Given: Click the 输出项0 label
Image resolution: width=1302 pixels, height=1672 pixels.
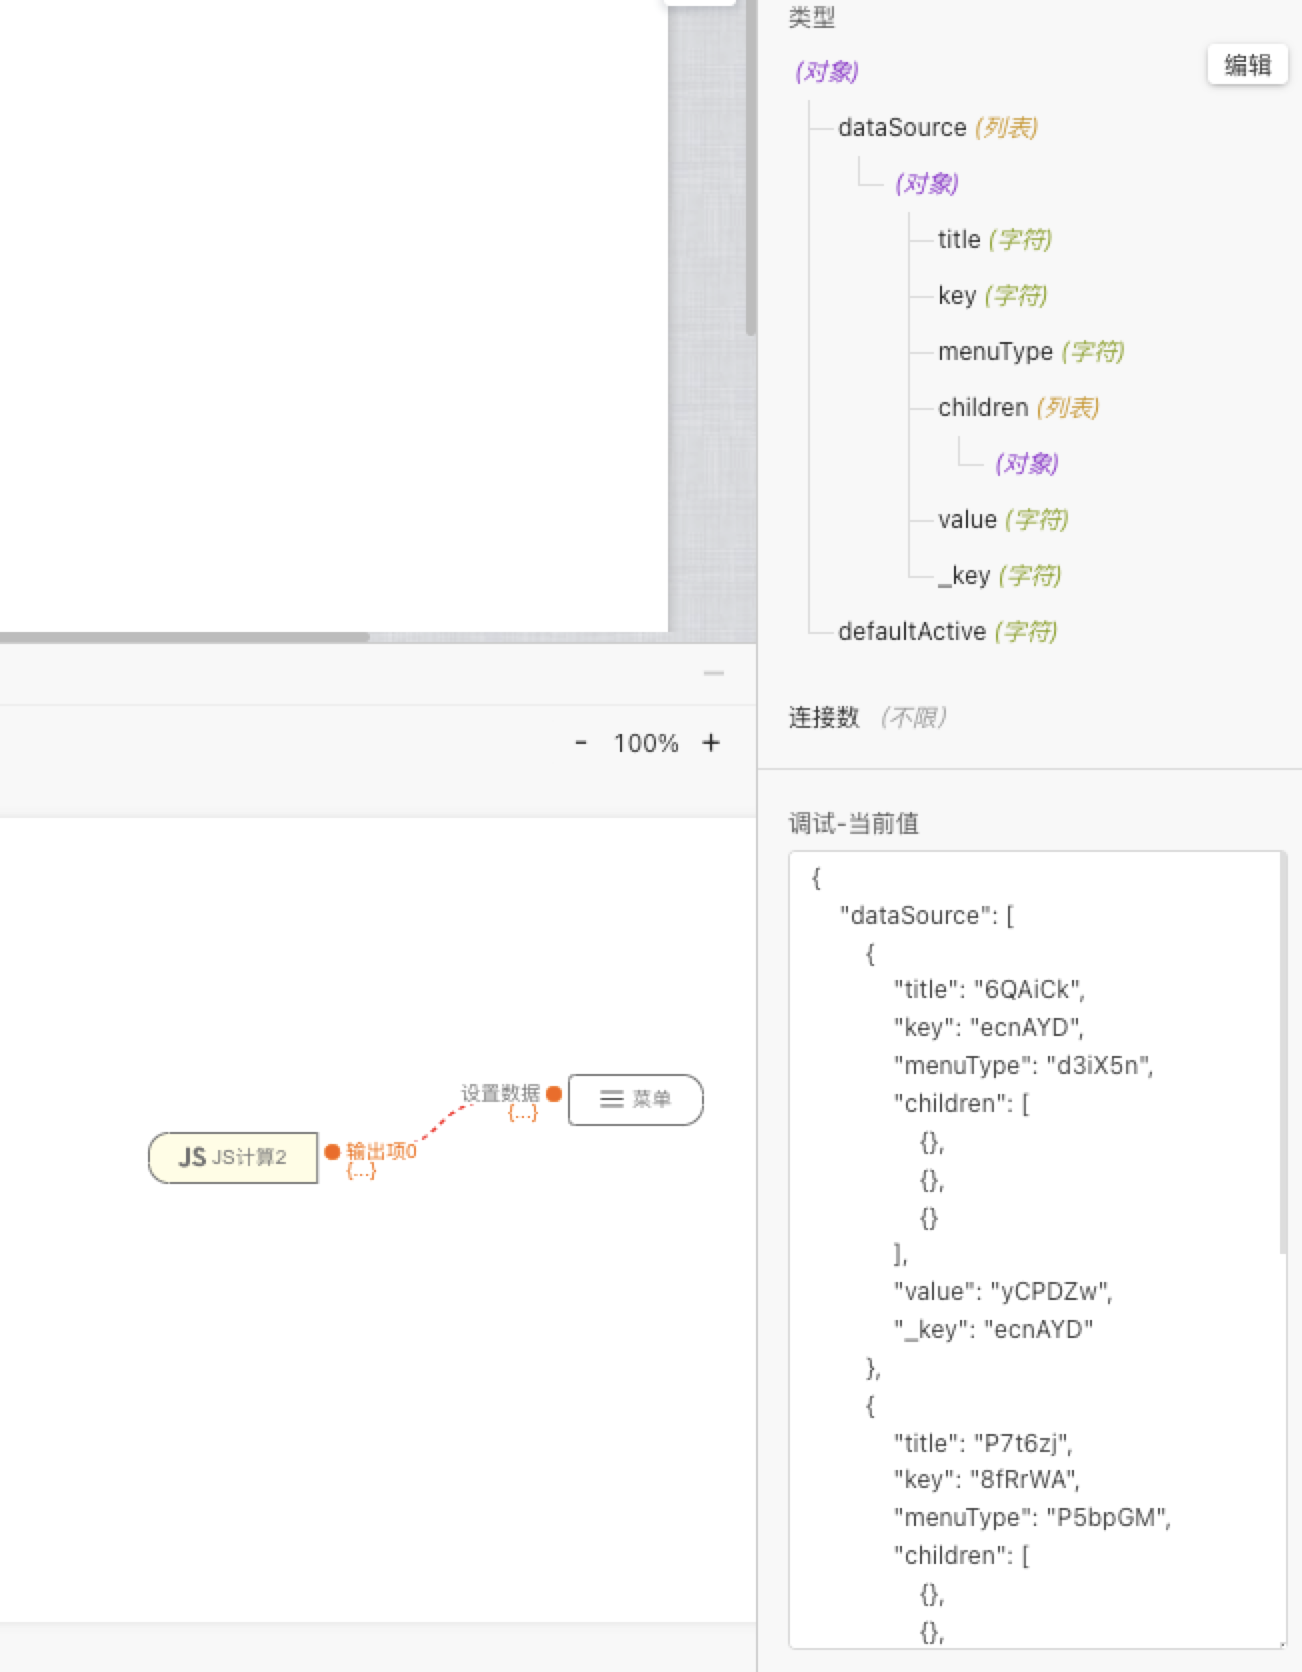Looking at the screenshot, I should point(381,1152).
